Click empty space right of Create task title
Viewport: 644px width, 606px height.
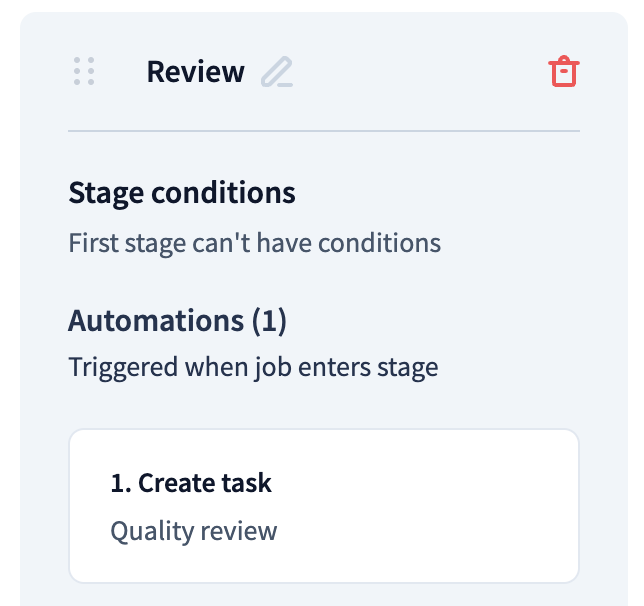tap(420, 483)
